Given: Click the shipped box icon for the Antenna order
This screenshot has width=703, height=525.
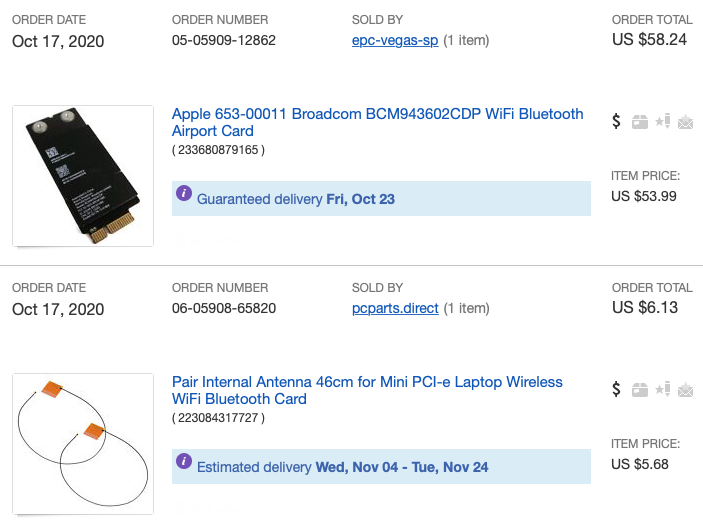Looking at the screenshot, I should (640, 390).
